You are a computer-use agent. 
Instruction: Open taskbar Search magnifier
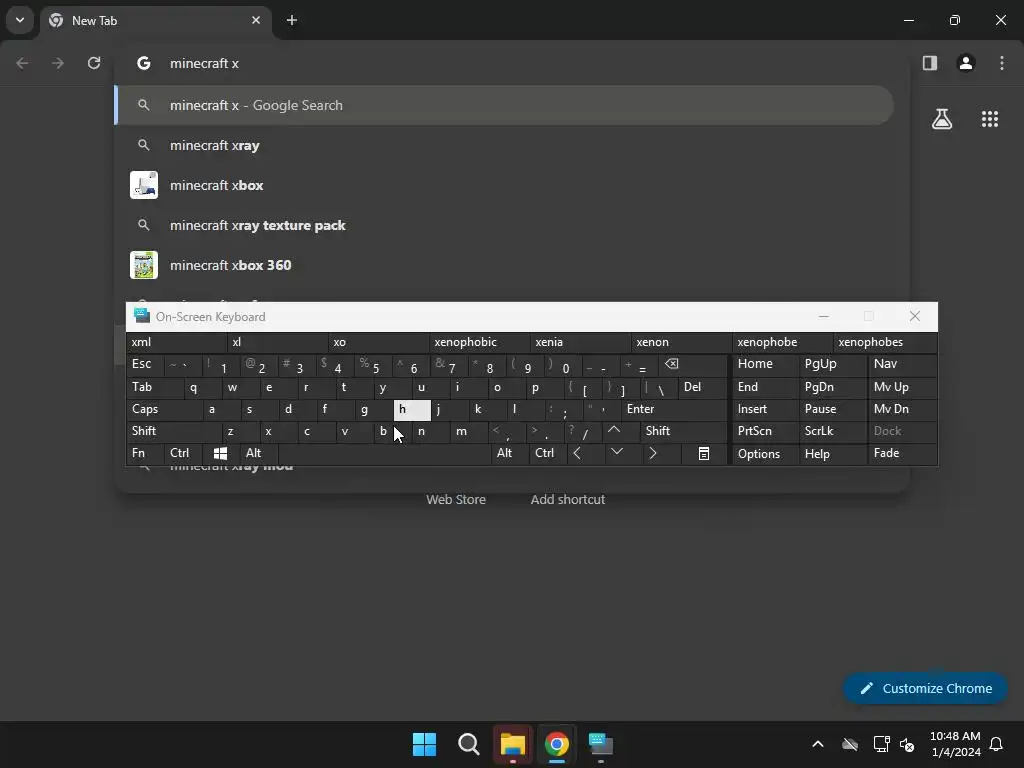pos(468,744)
